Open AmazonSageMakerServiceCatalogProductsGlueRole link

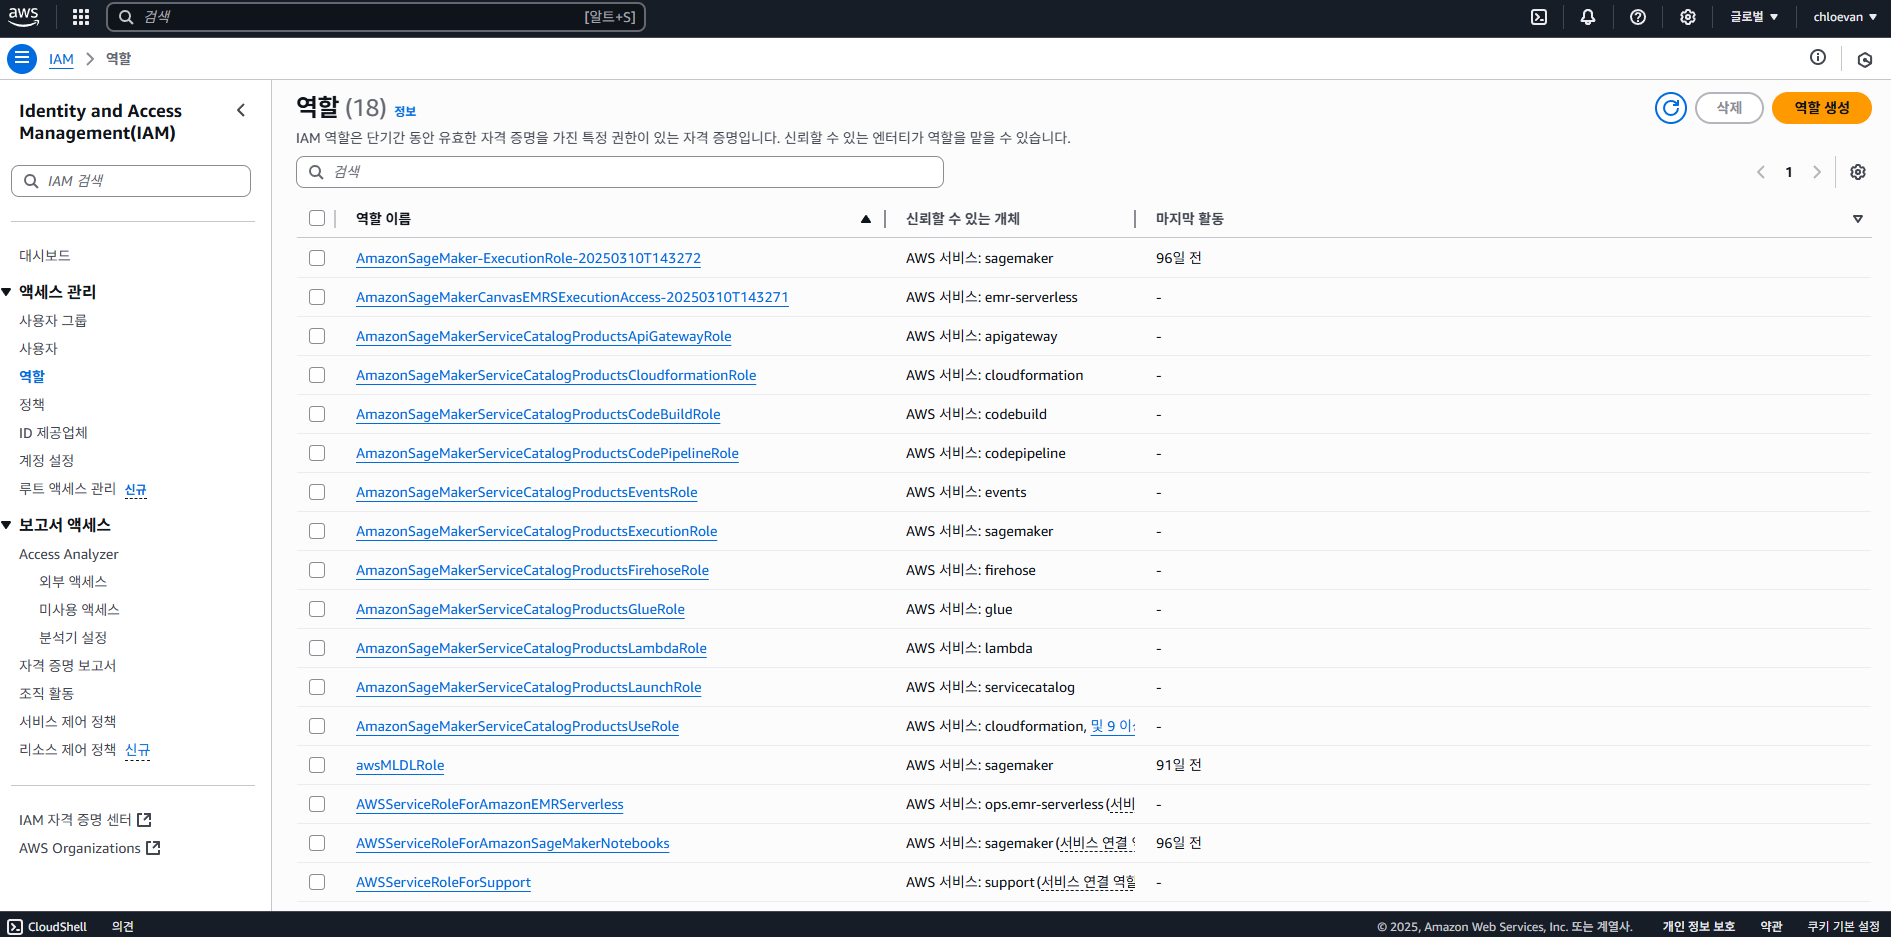pos(520,609)
